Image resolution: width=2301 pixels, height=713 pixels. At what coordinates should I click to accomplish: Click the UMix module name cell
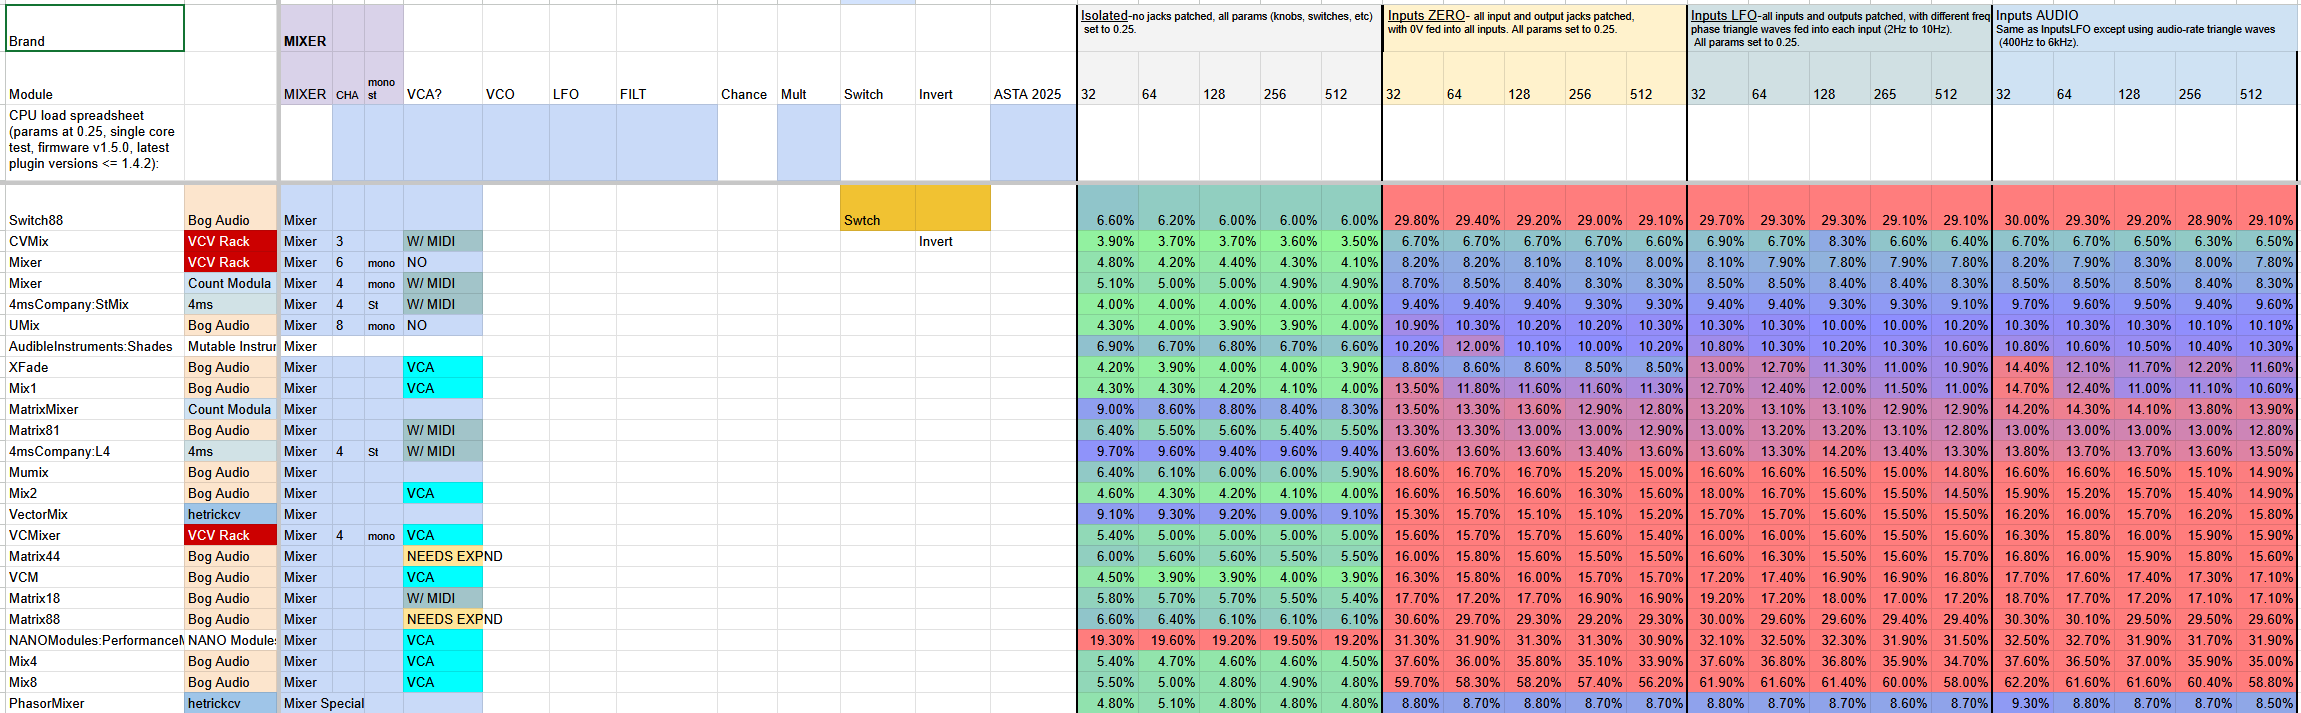(x=94, y=325)
